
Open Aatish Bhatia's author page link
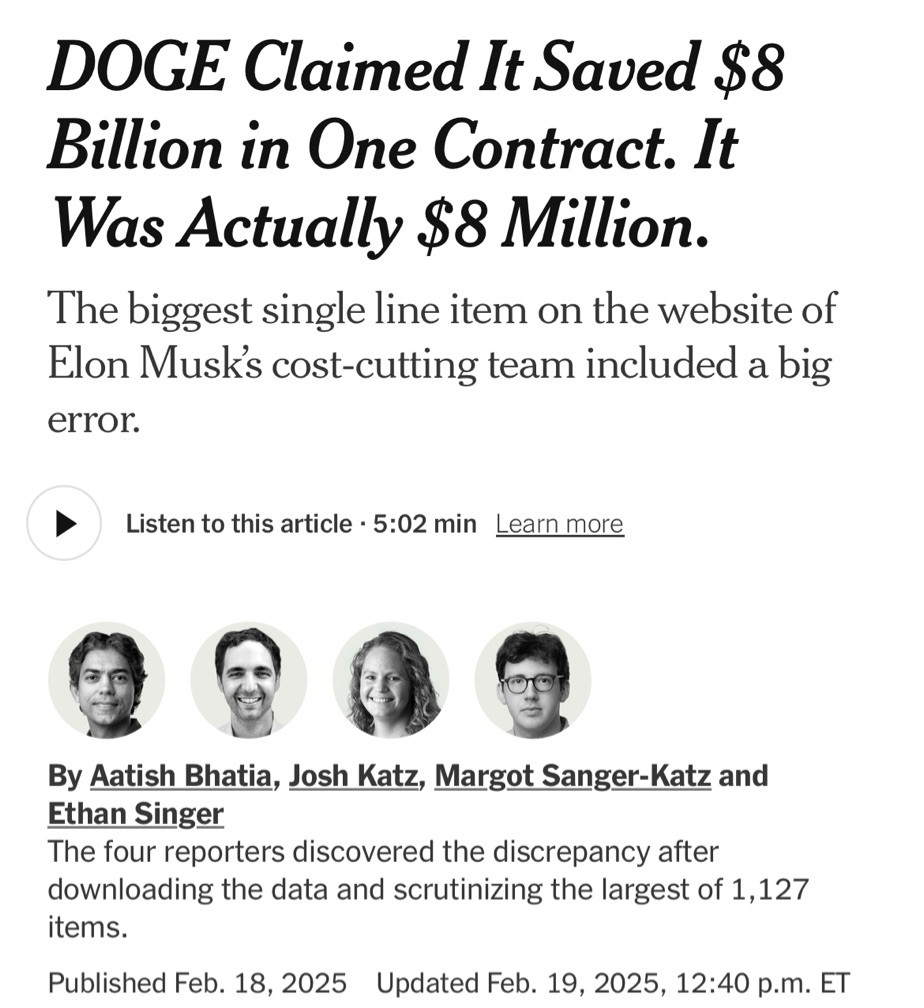[x=181, y=775]
